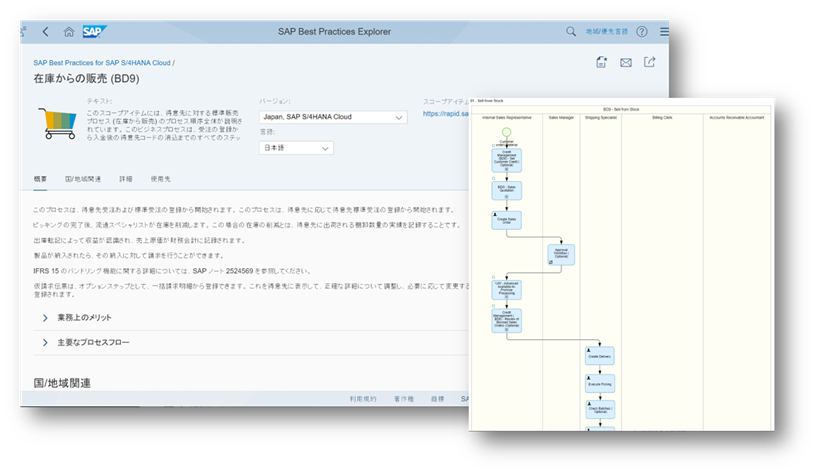Select the Execute Picking step box
816x473 pixels.
coord(600,384)
